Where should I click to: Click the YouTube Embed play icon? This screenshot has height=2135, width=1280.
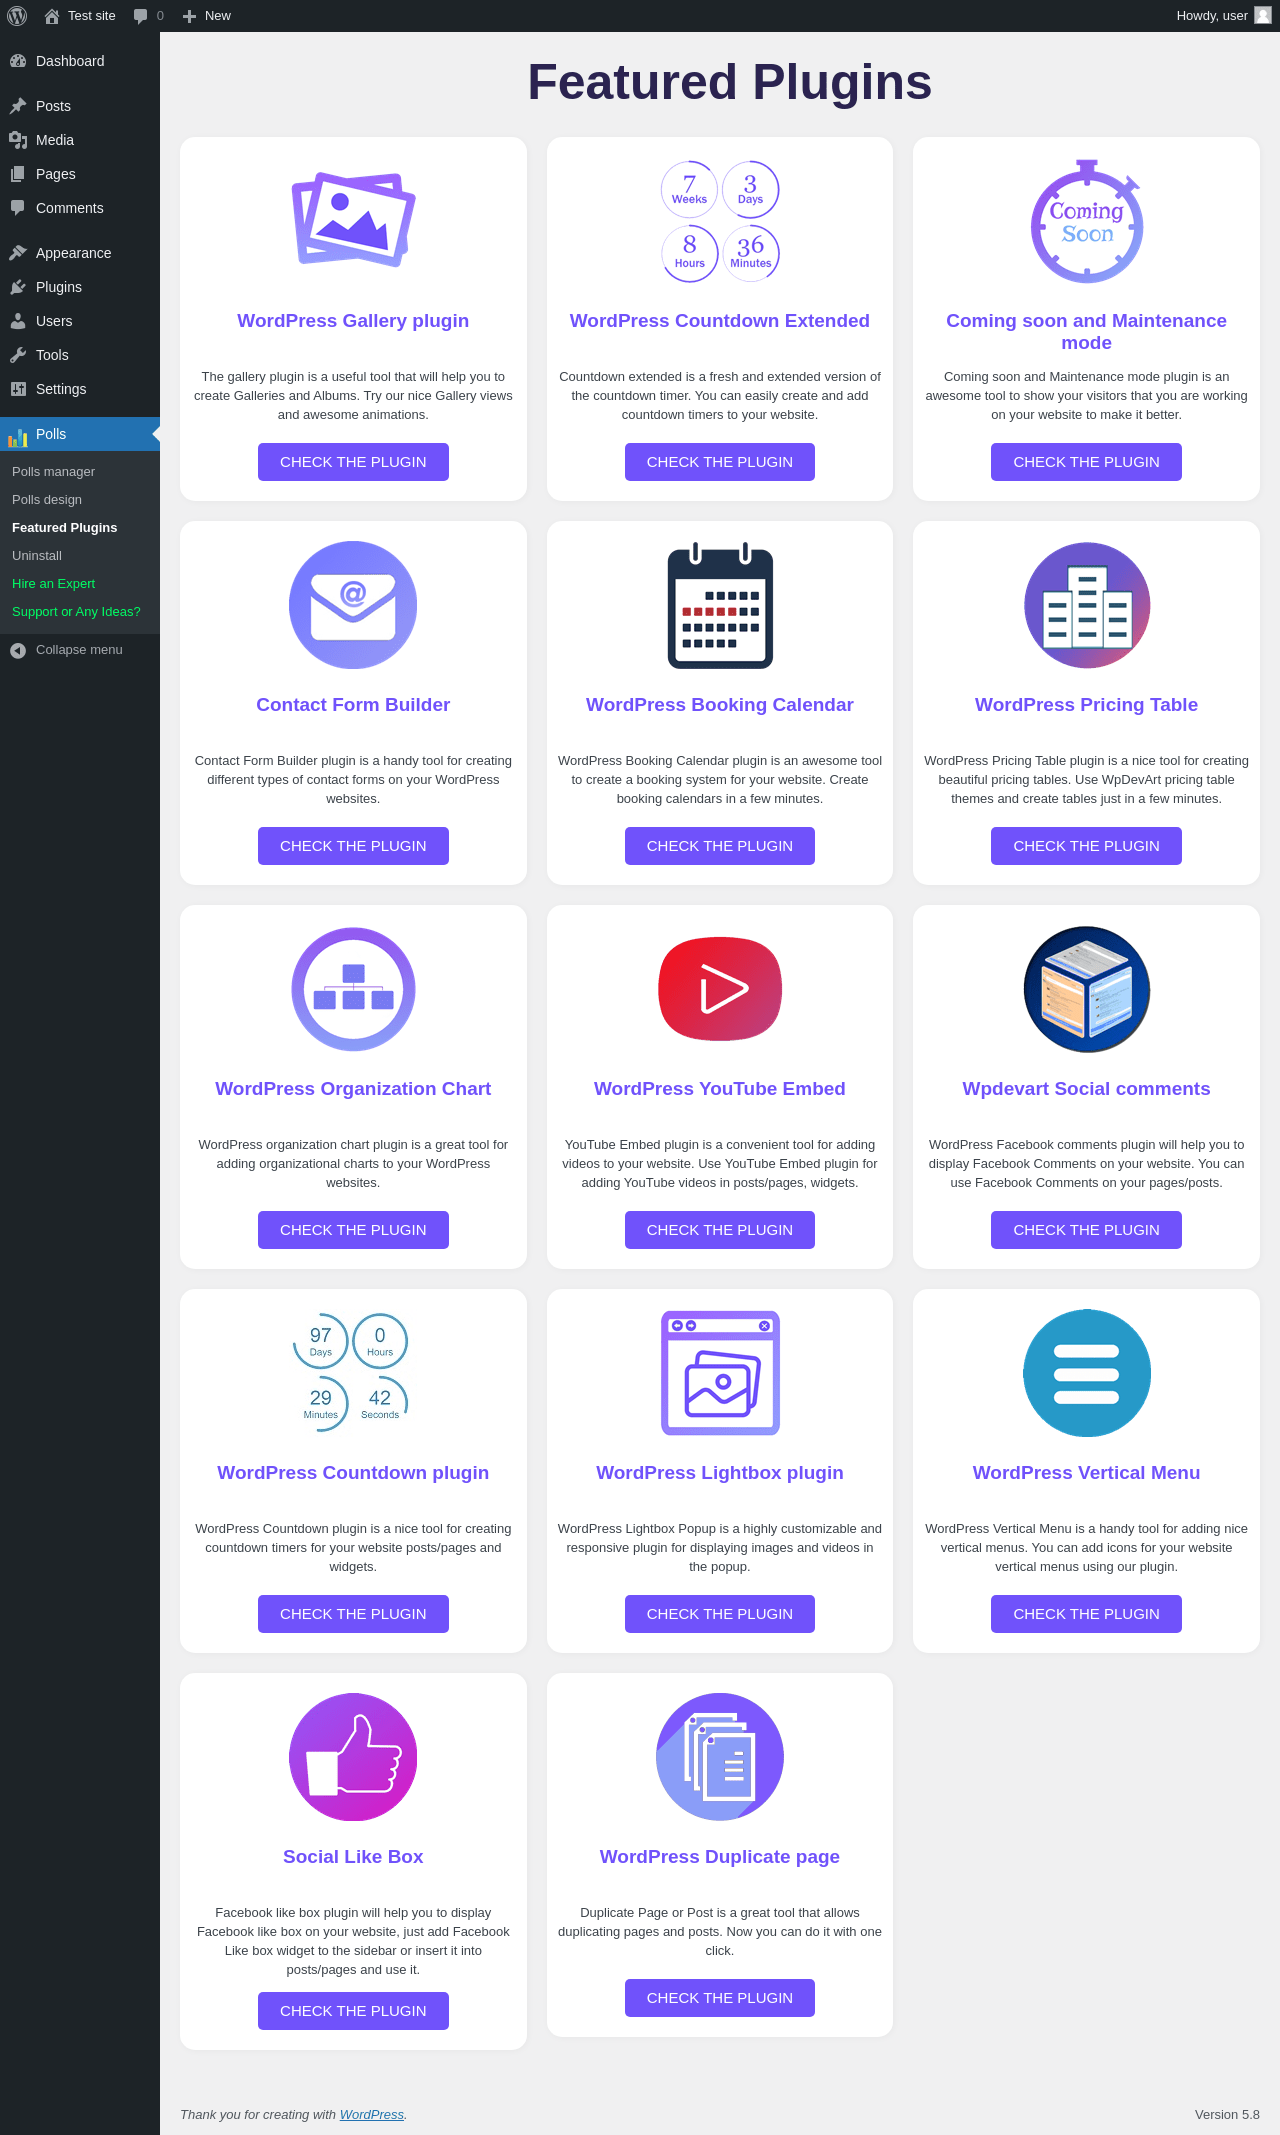[x=720, y=989]
